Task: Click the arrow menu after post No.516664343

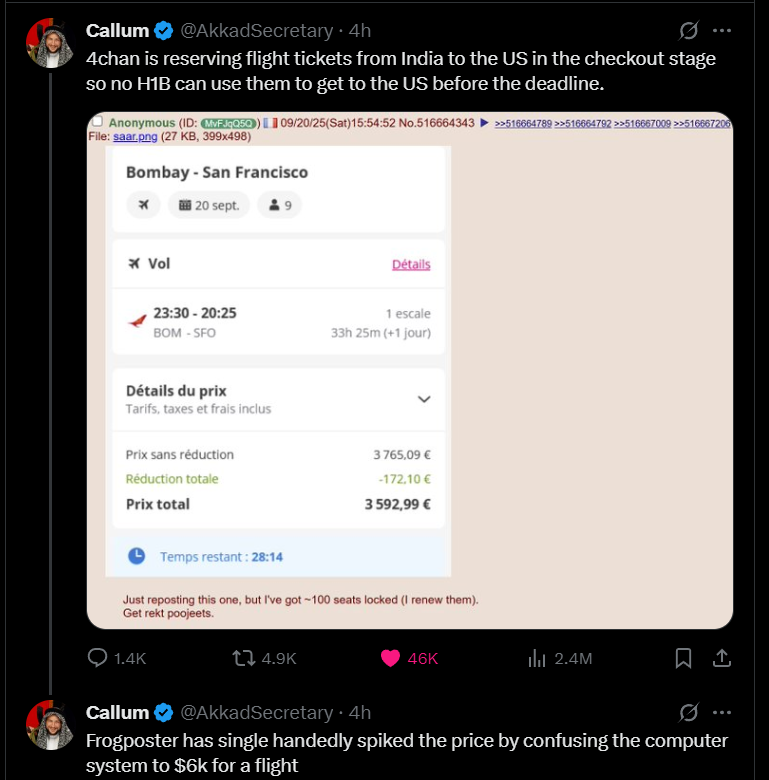Action: pyautogui.click(x=483, y=123)
